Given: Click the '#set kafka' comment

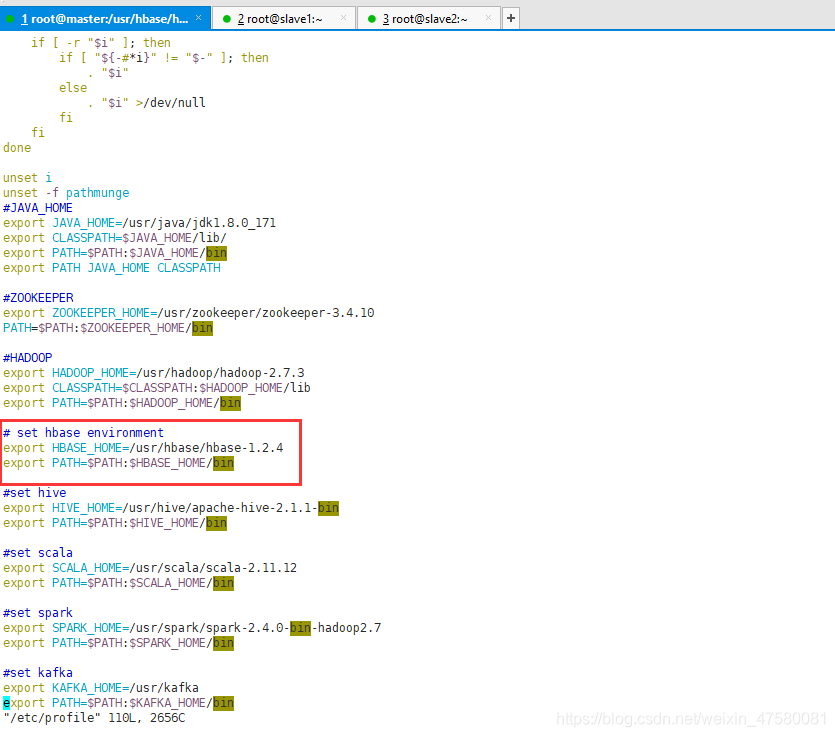Looking at the screenshot, I should coord(38,673).
